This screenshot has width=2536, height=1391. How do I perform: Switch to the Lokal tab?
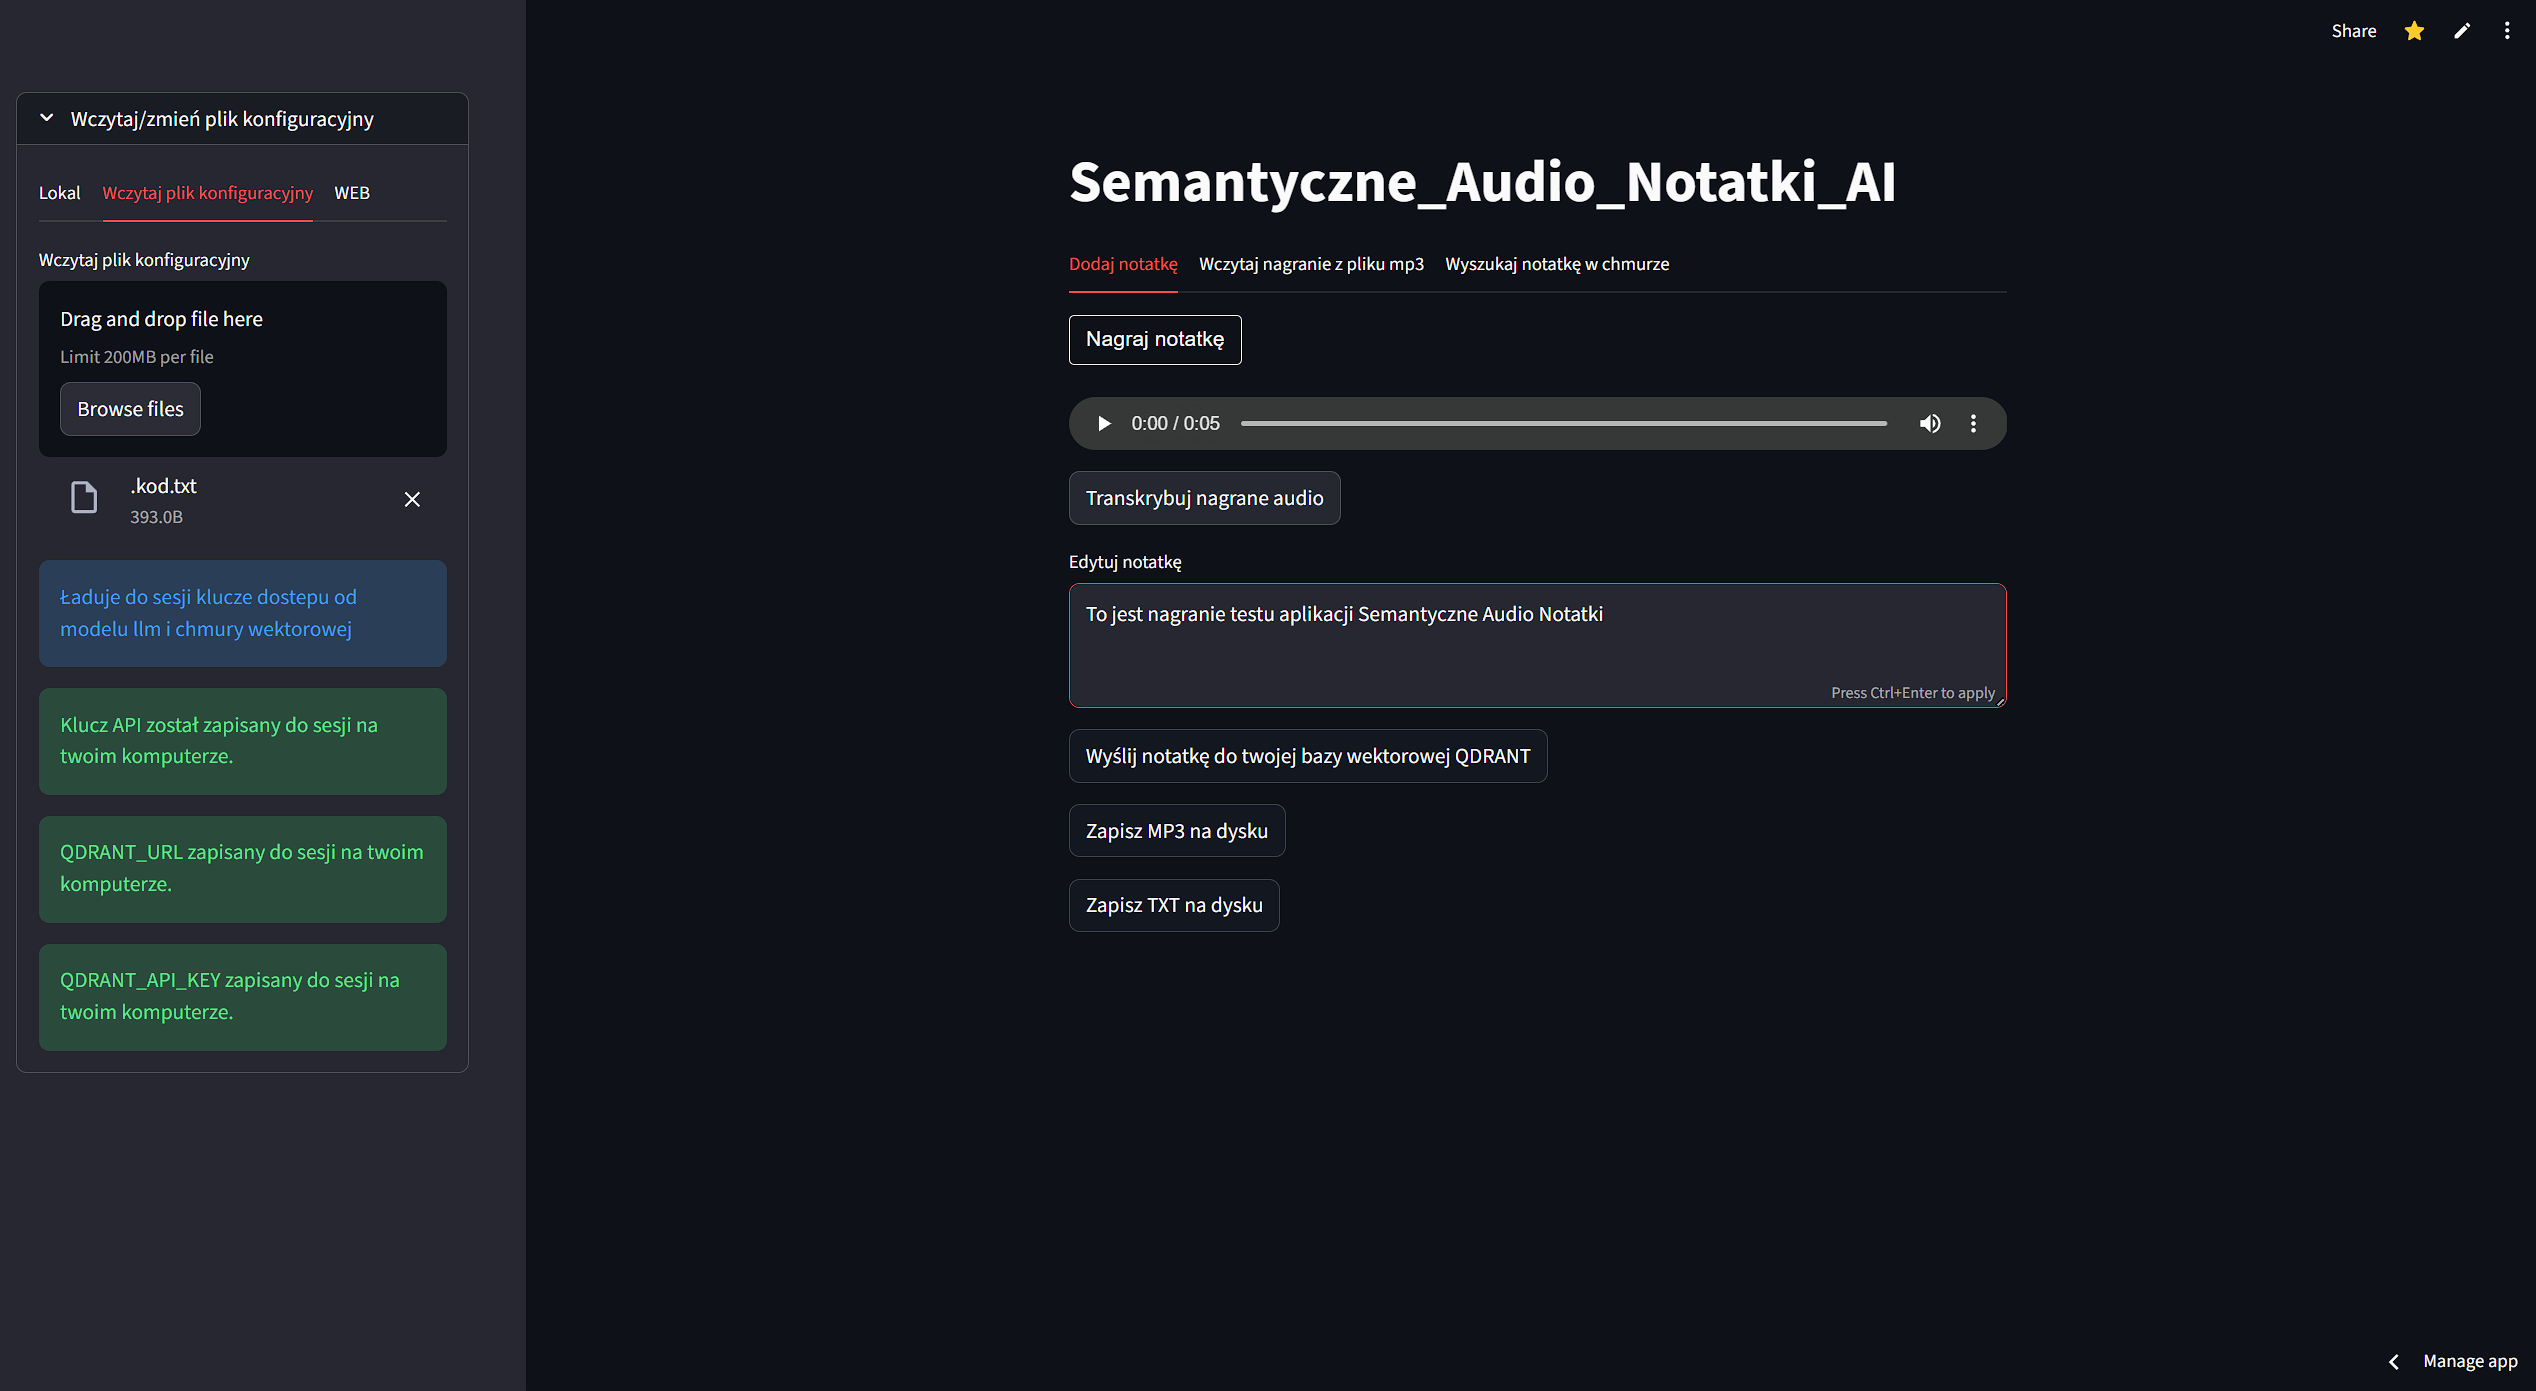point(59,193)
